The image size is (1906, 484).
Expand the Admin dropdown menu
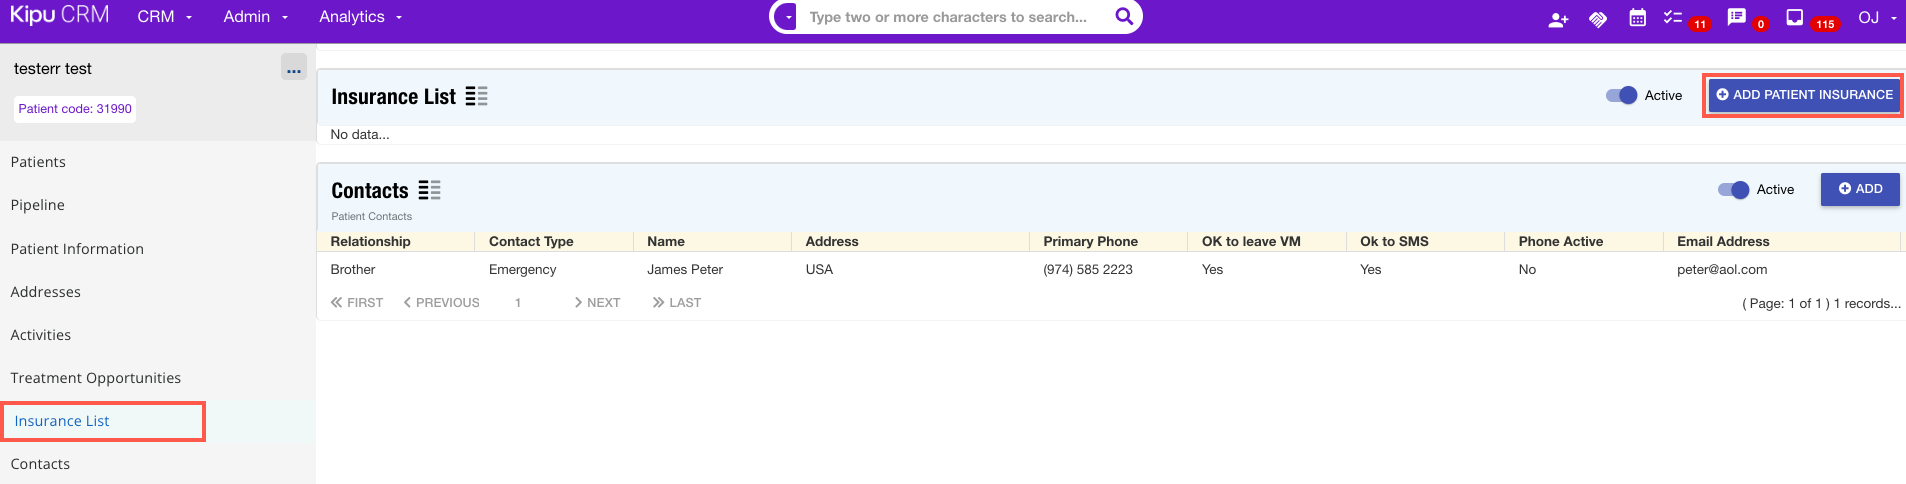256,17
